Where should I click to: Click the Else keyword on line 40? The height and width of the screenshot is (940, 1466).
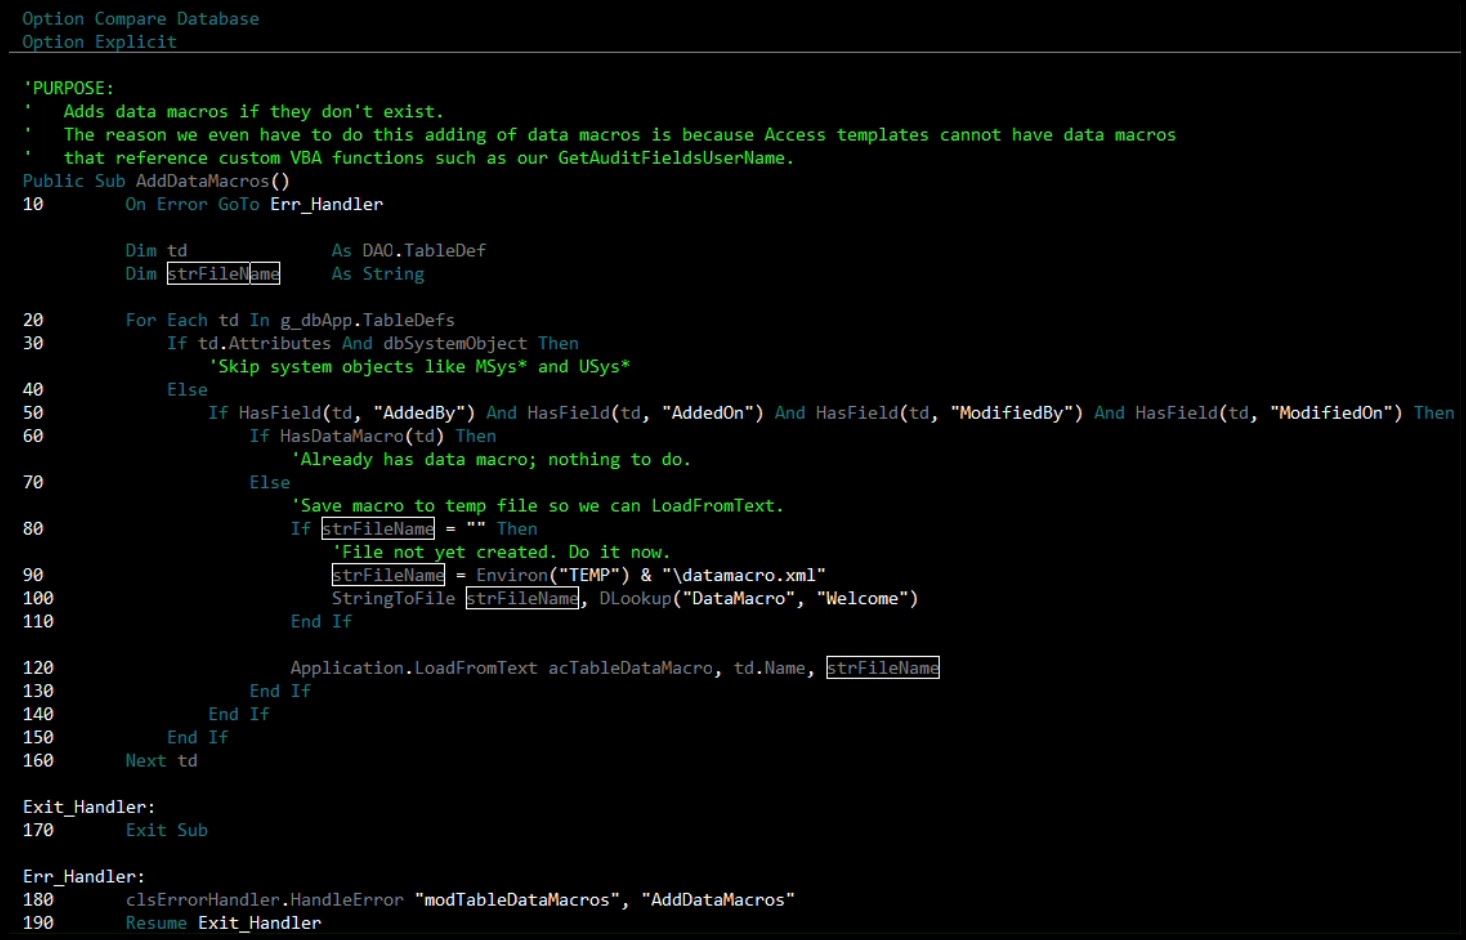[x=187, y=390]
